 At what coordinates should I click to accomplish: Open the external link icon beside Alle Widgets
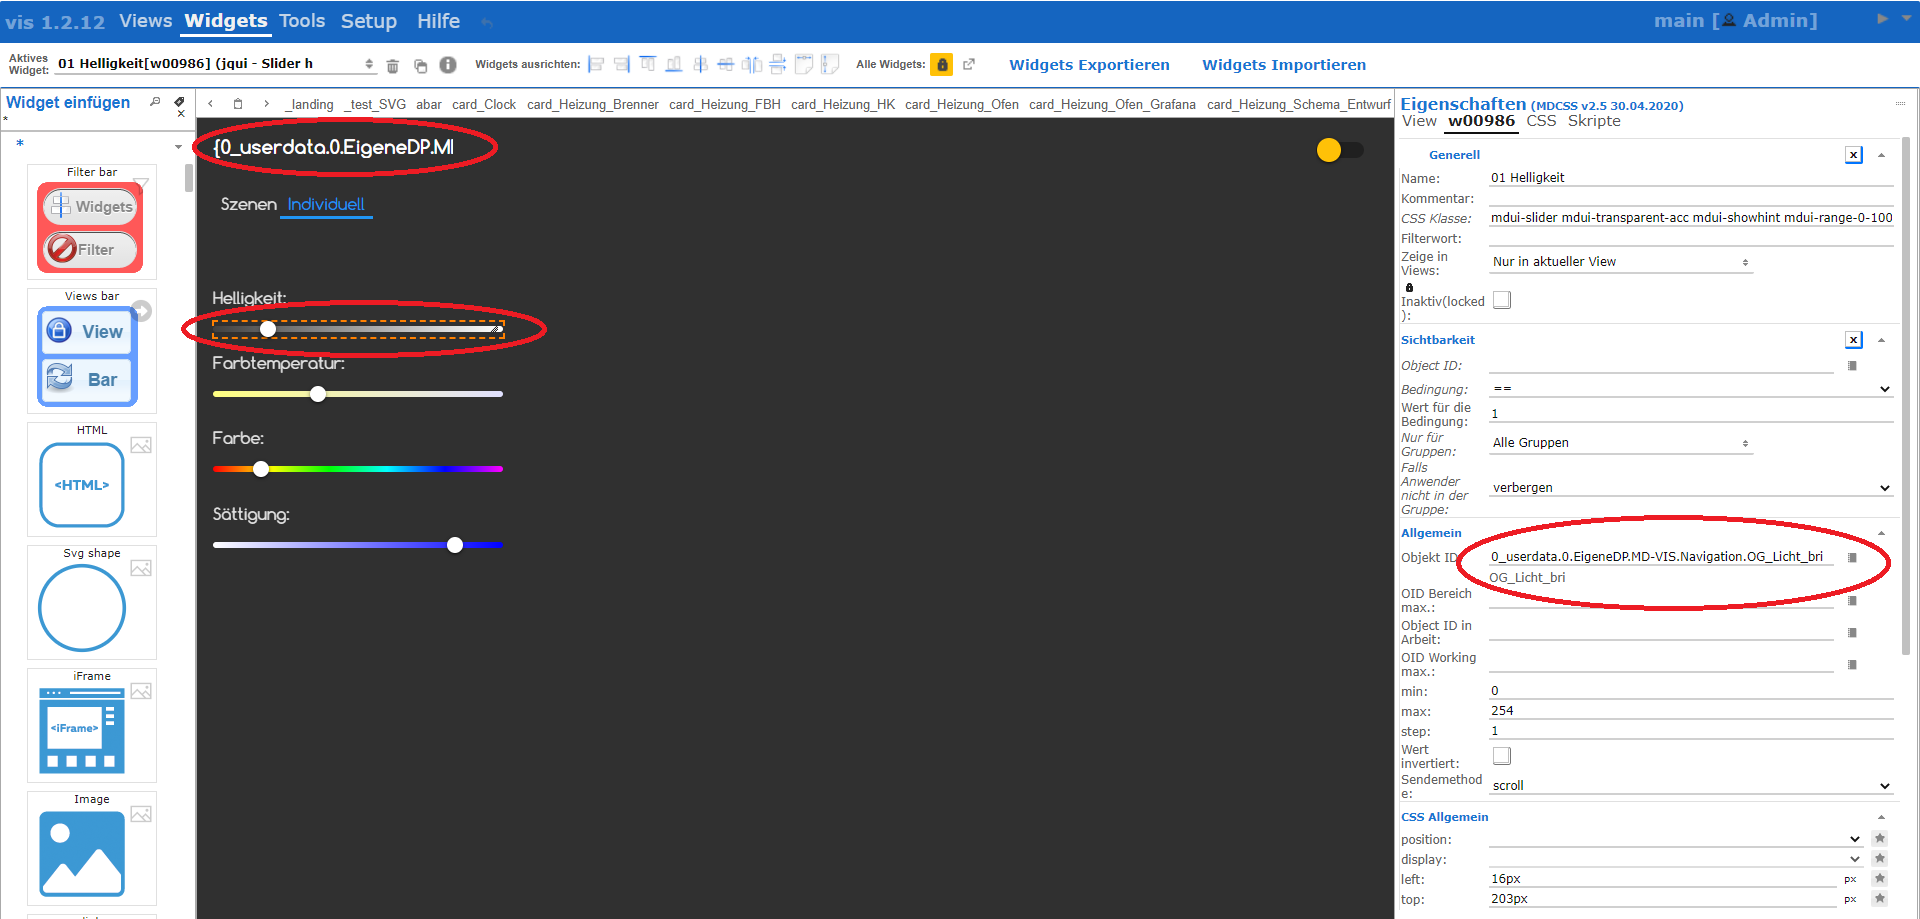(x=969, y=64)
